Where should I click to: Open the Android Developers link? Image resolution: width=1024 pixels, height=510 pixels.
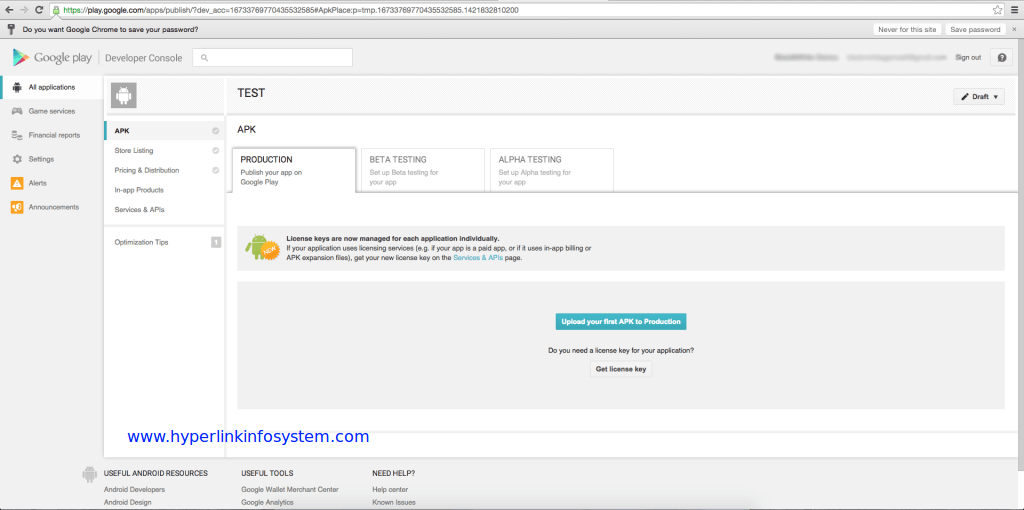coord(134,489)
